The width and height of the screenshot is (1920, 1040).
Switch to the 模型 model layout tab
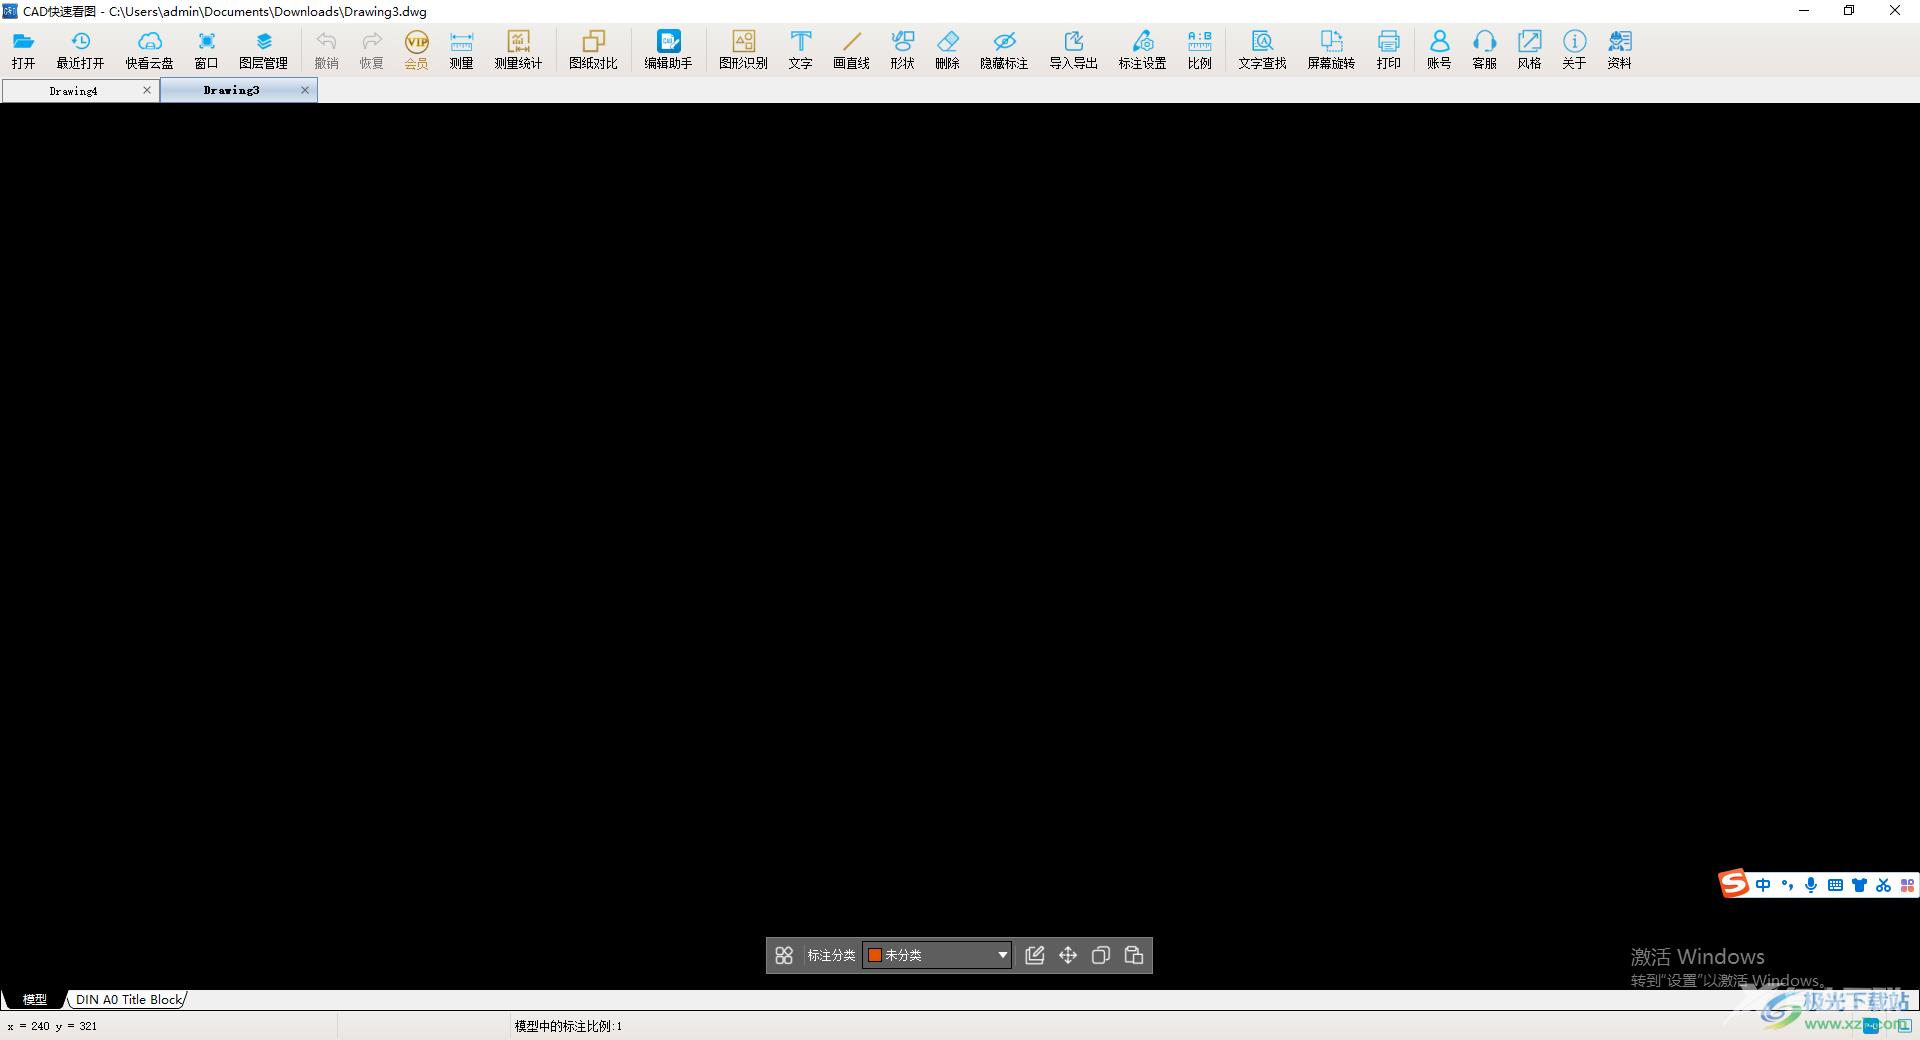tap(35, 999)
